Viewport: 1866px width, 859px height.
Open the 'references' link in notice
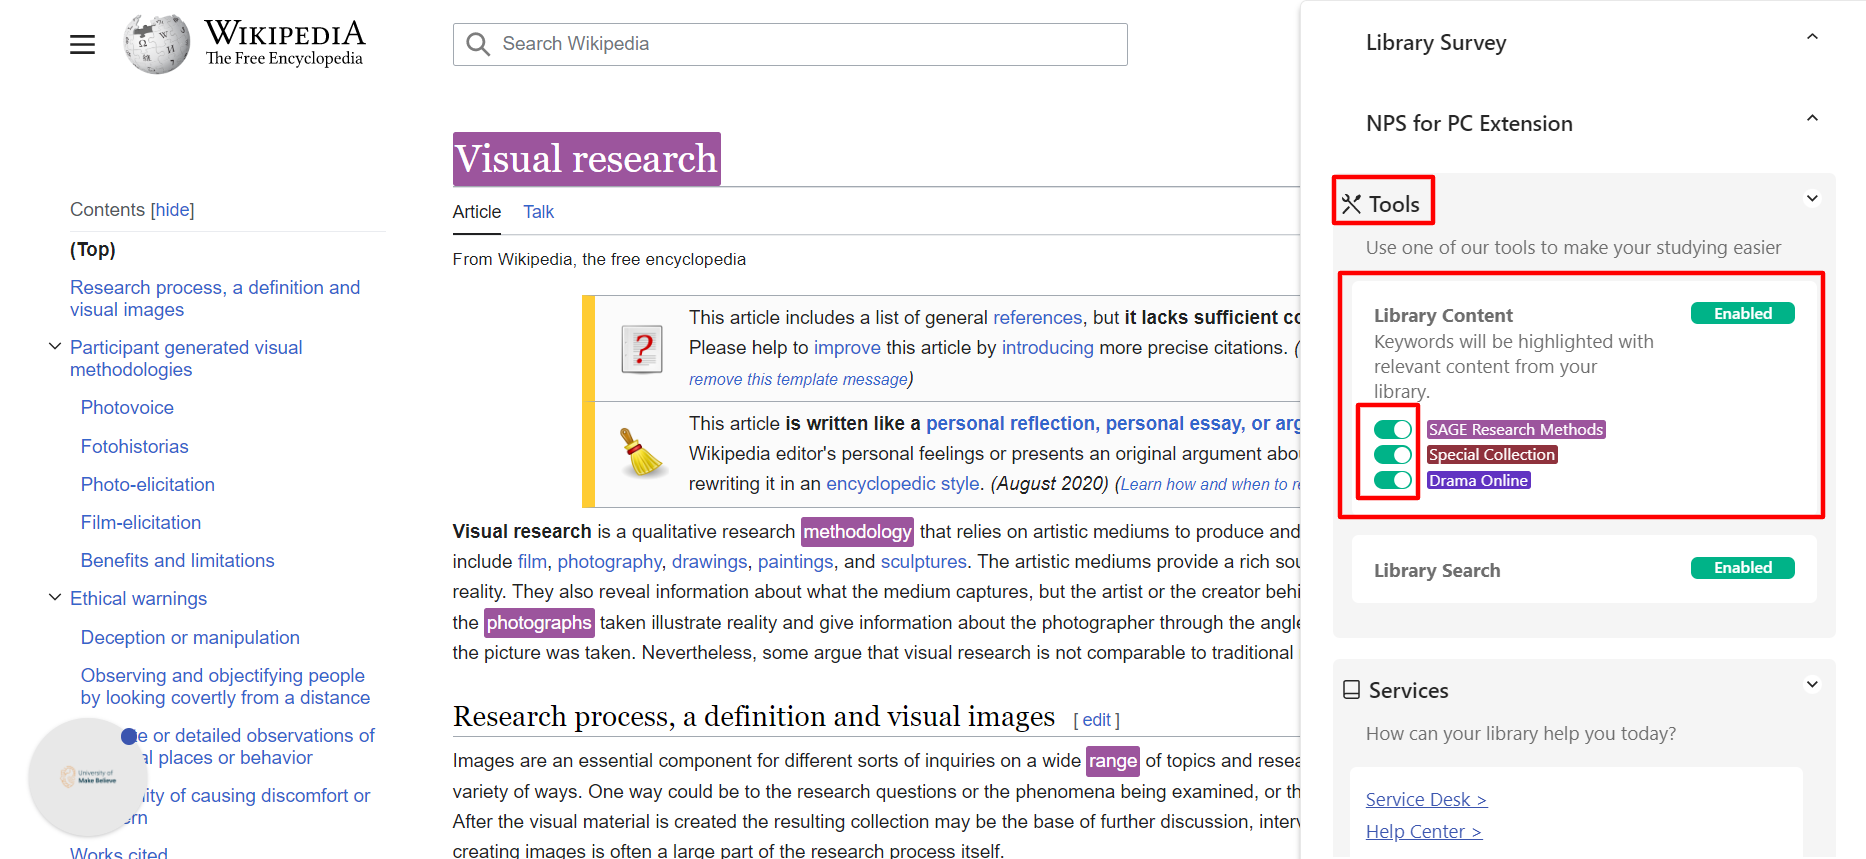pyautogui.click(x=1037, y=317)
